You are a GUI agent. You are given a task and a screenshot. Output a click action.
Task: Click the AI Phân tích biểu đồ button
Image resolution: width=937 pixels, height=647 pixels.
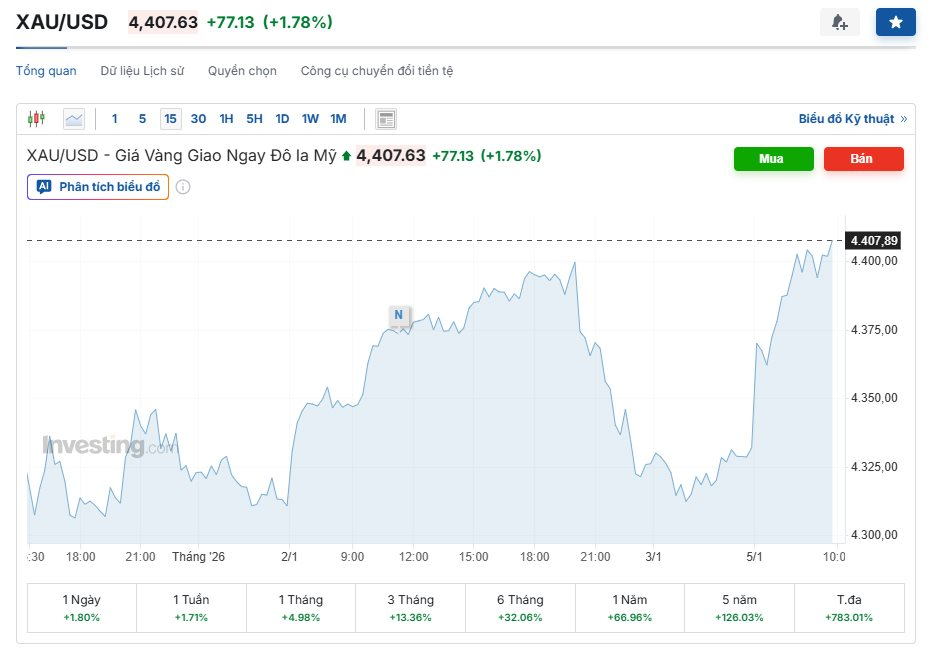tap(98, 187)
